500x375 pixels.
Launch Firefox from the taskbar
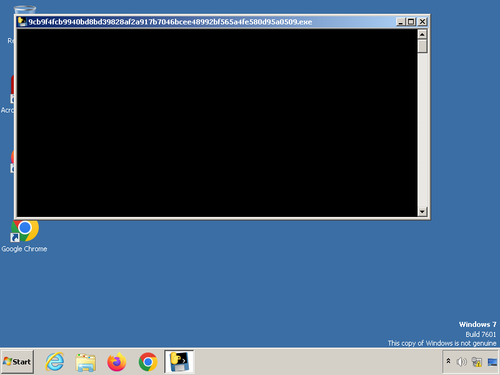117,362
